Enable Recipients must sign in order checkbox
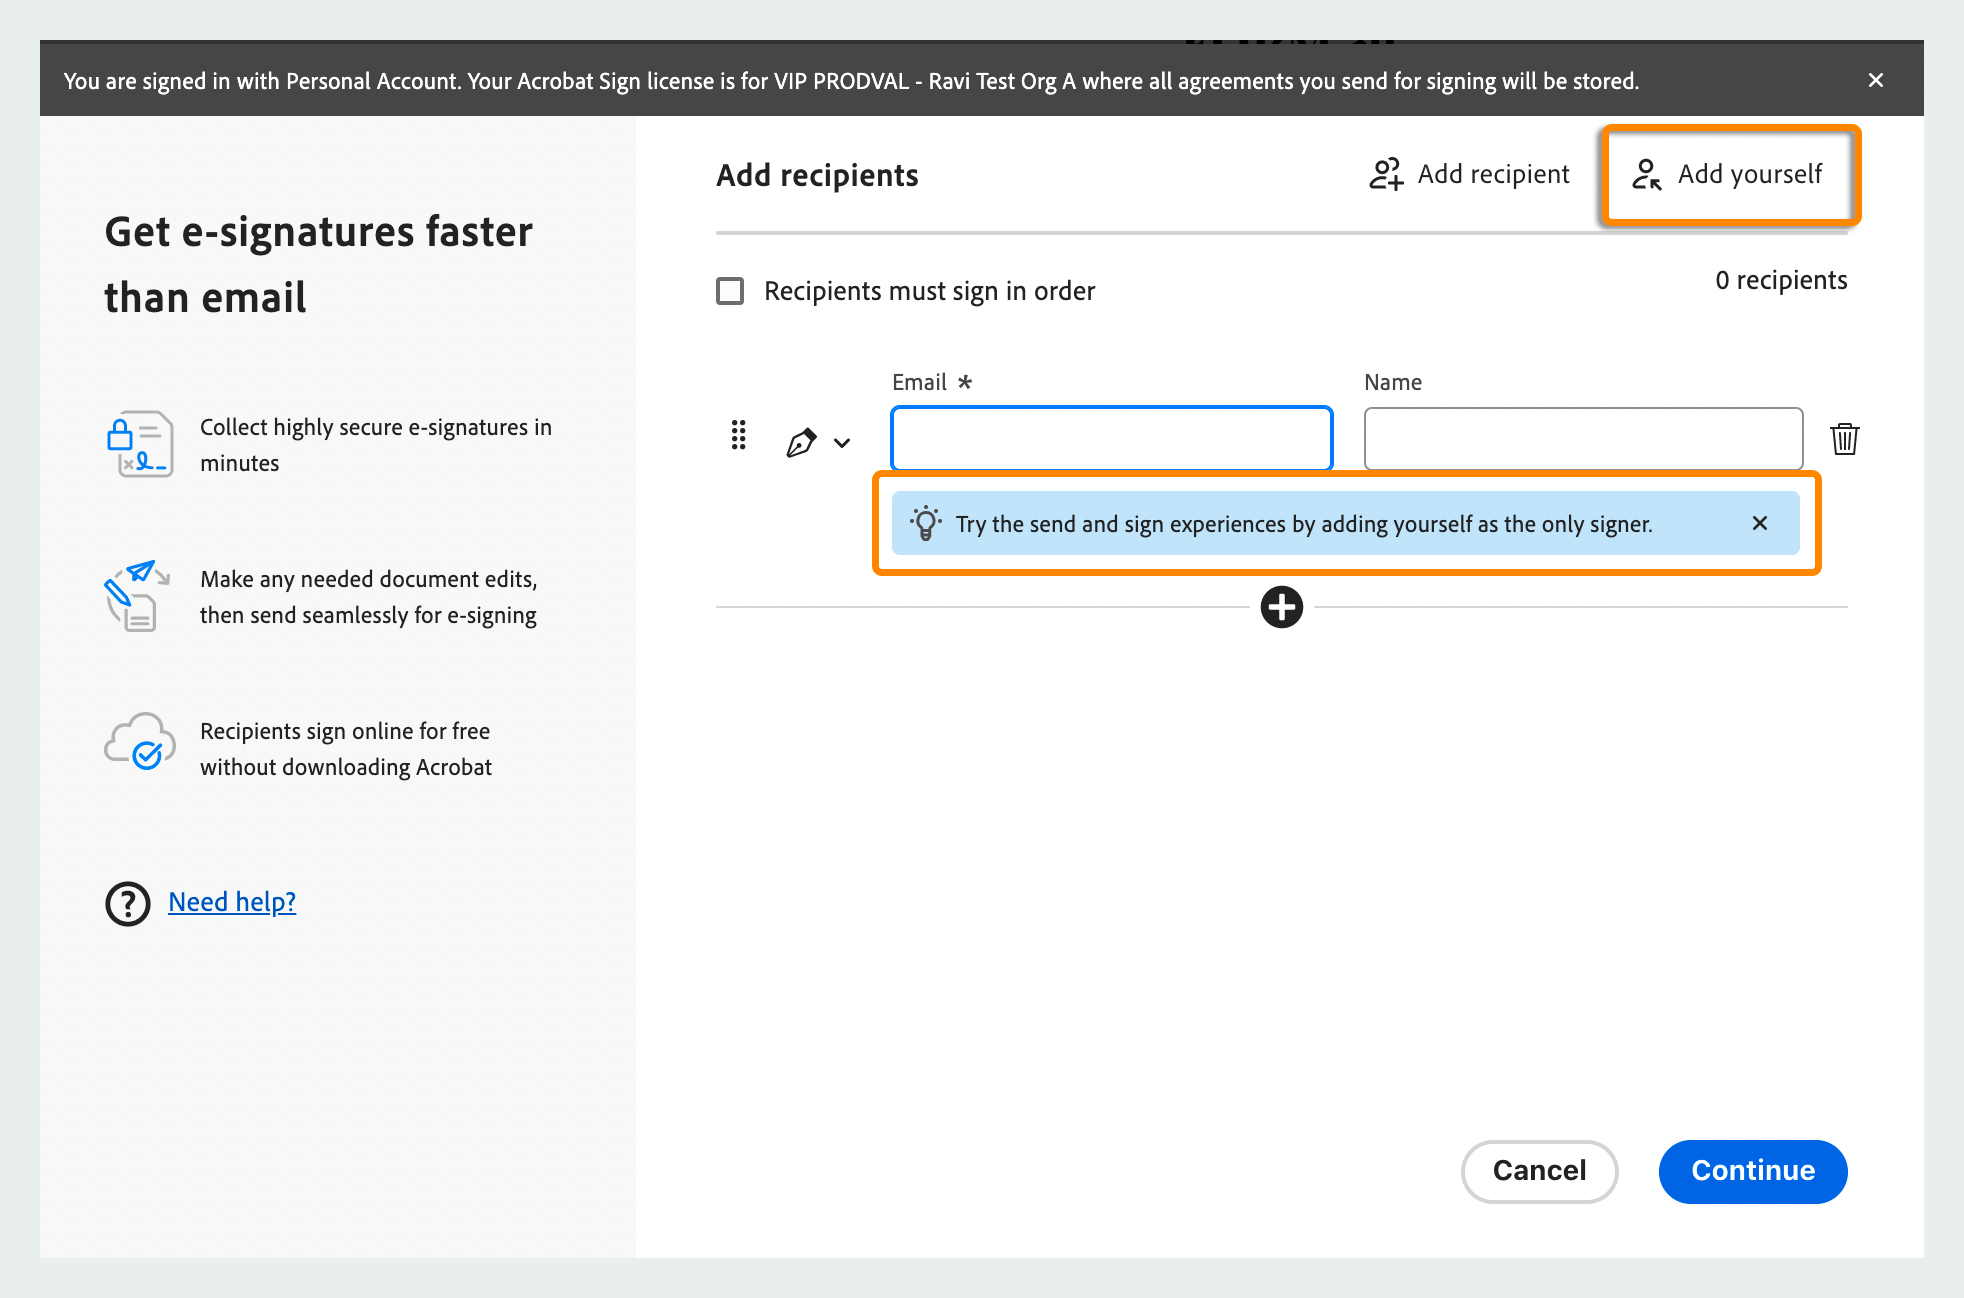 click(x=730, y=291)
